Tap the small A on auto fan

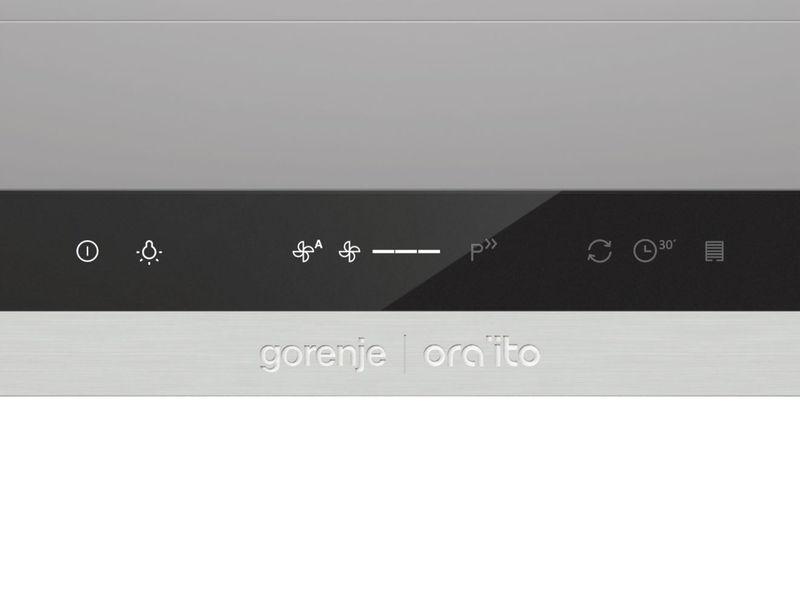pos(318,244)
